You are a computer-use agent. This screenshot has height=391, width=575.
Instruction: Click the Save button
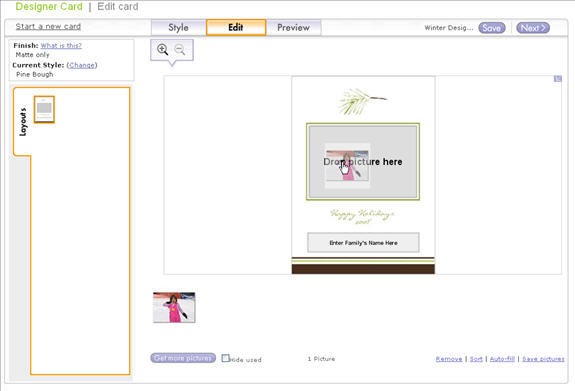[x=492, y=28]
